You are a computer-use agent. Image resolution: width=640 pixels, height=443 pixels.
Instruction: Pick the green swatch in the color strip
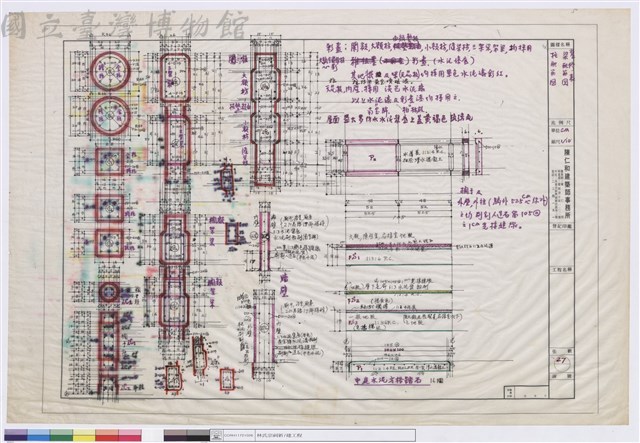(61, 435)
